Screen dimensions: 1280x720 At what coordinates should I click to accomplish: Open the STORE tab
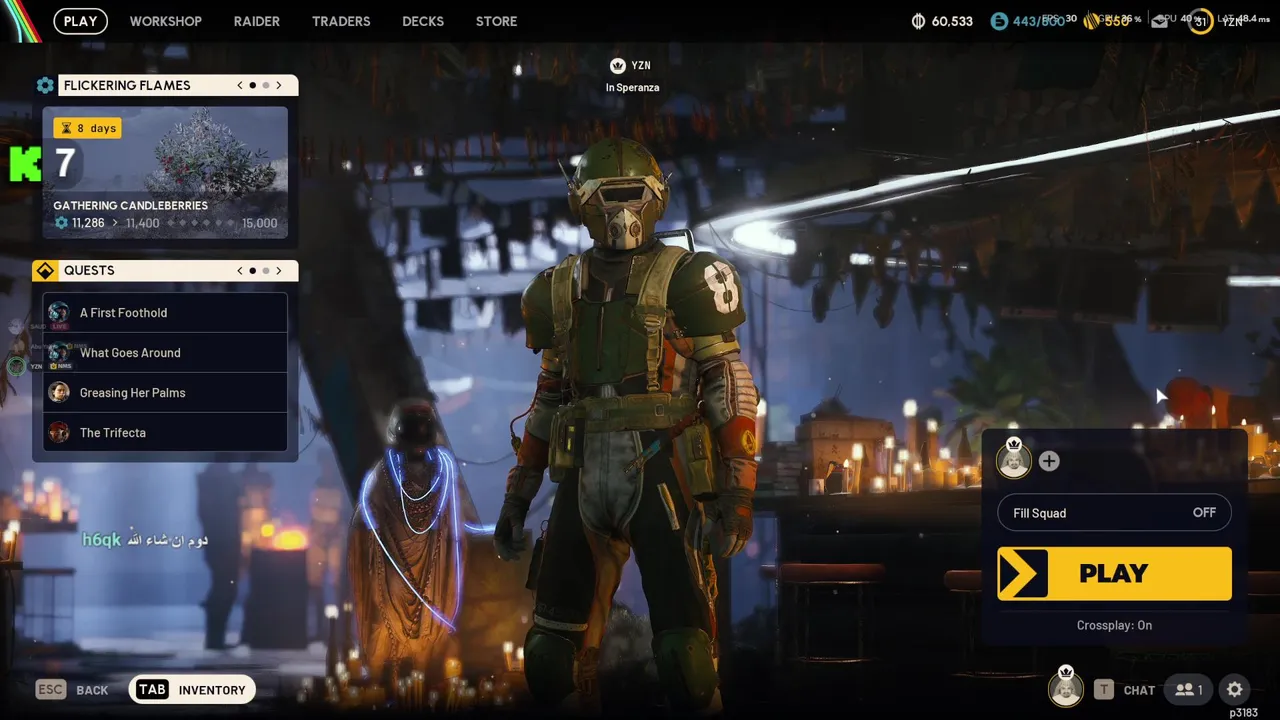[497, 21]
